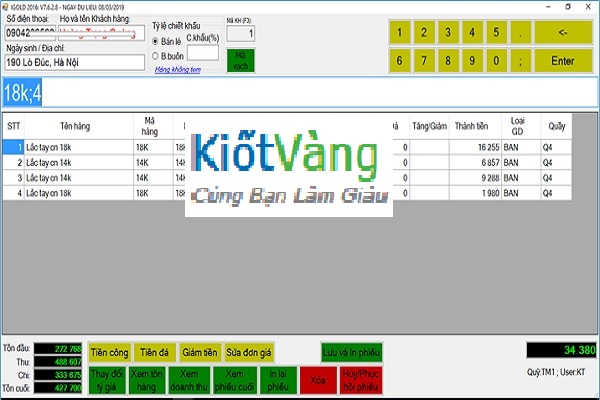Click the amount 16 255 cell
600x400 pixels.
pos(475,147)
